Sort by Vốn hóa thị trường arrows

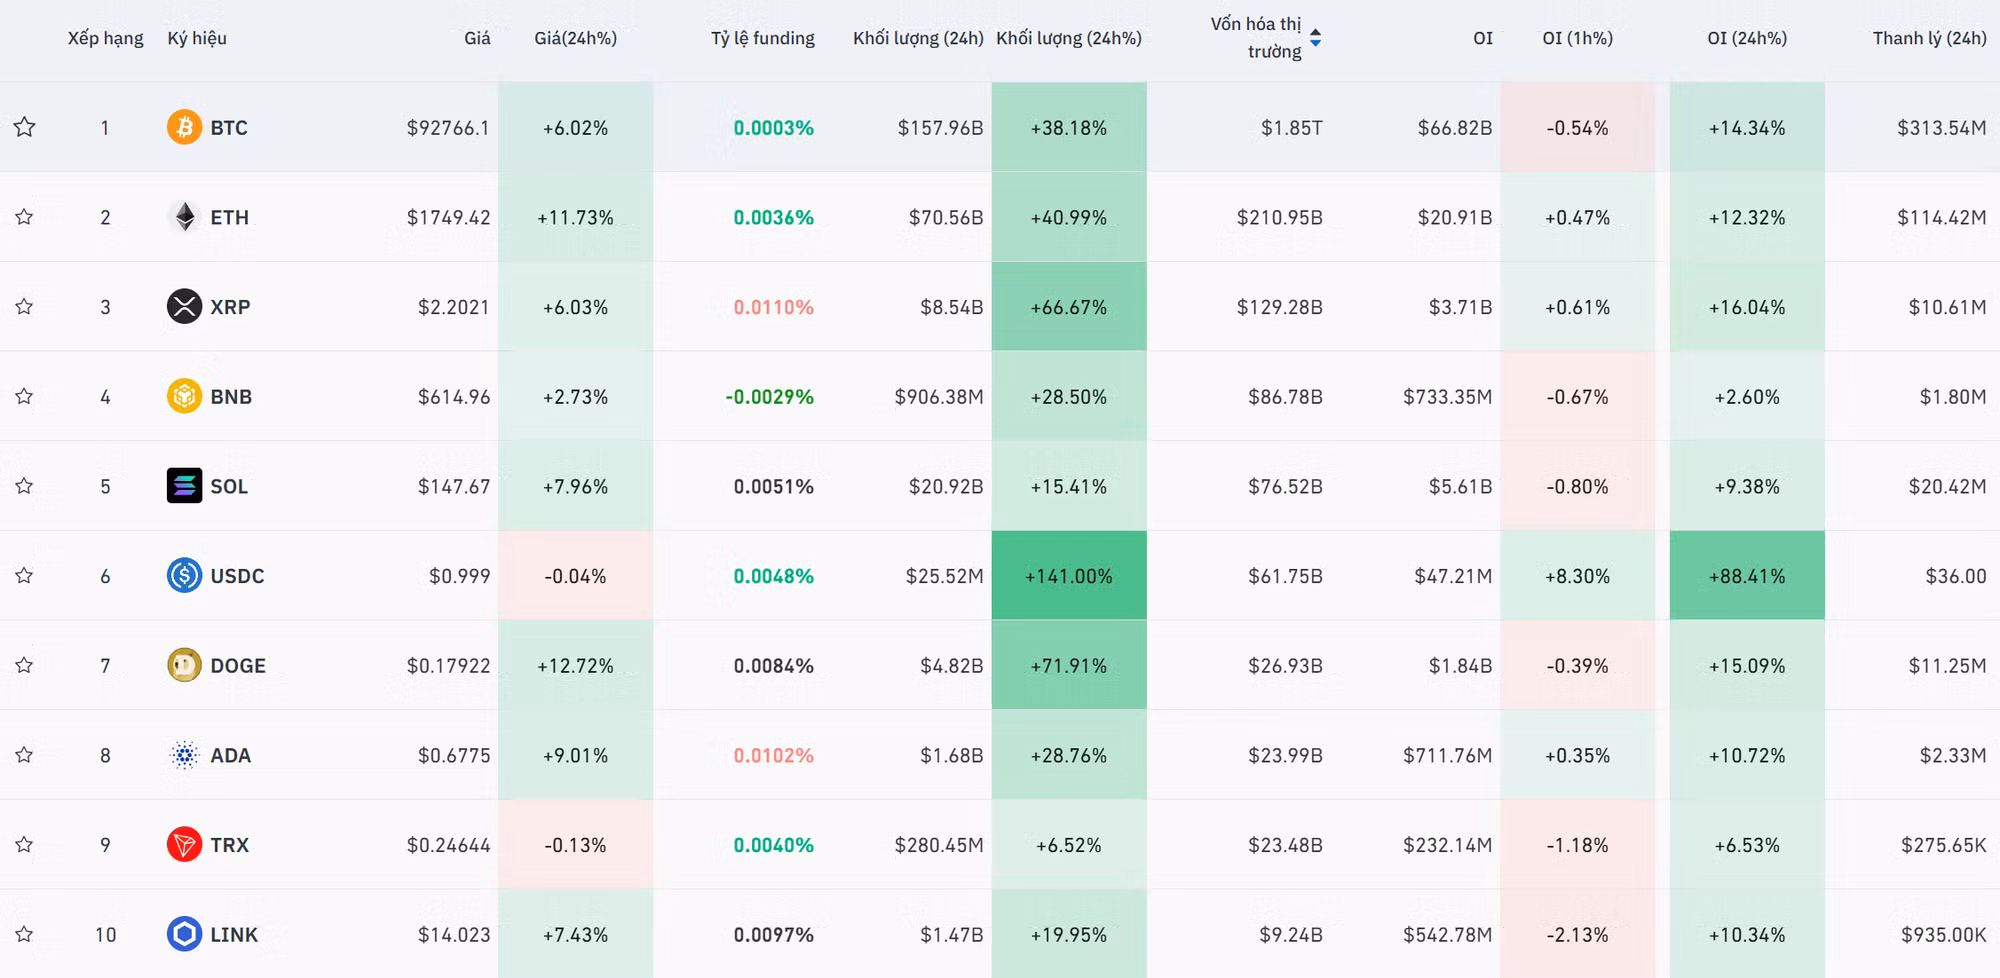(x=1315, y=38)
